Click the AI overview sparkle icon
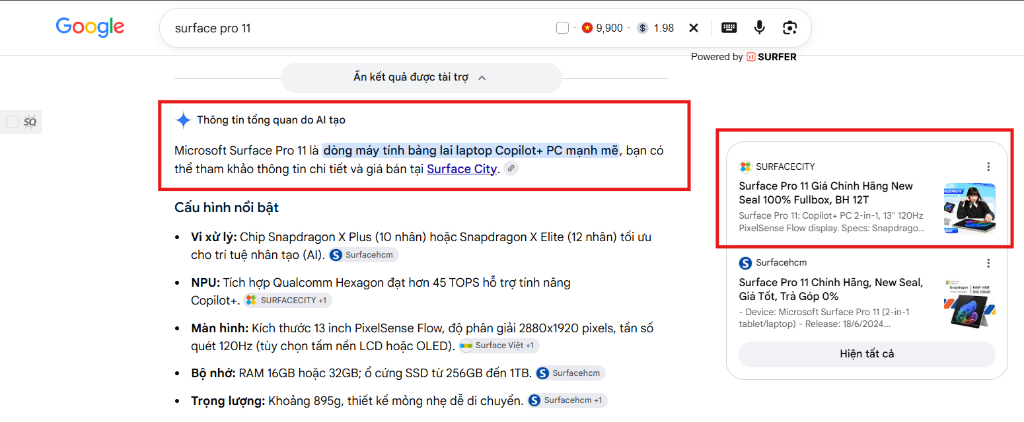The height and width of the screenshot is (422, 1024). click(183, 120)
